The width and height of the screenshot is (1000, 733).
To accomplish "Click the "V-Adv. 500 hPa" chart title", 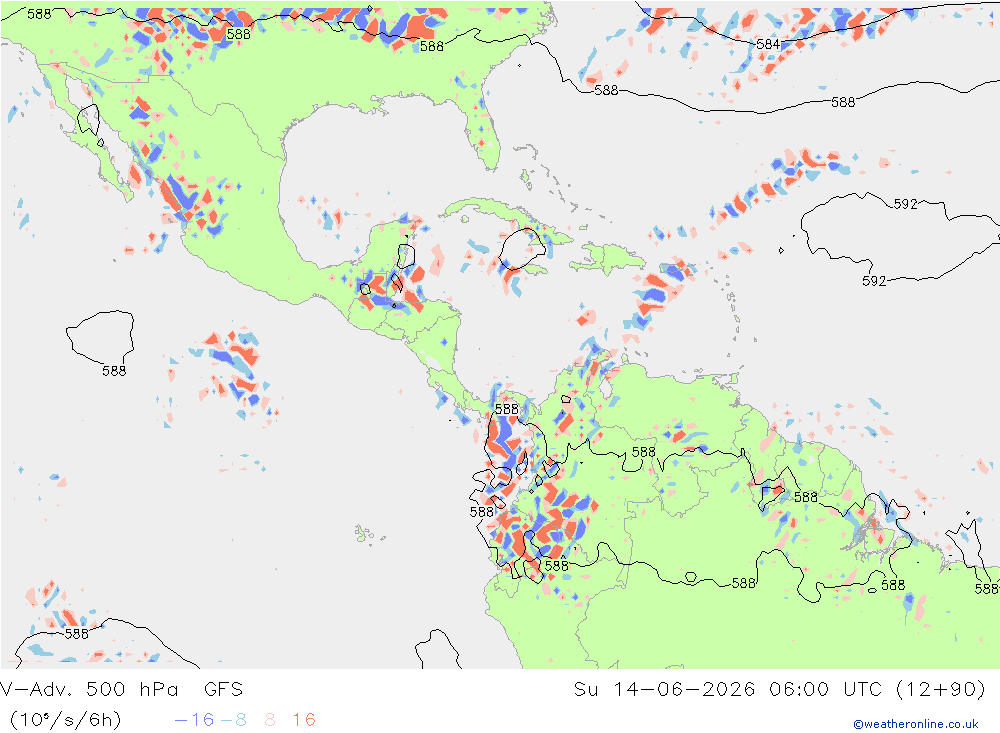I will 89,689.
